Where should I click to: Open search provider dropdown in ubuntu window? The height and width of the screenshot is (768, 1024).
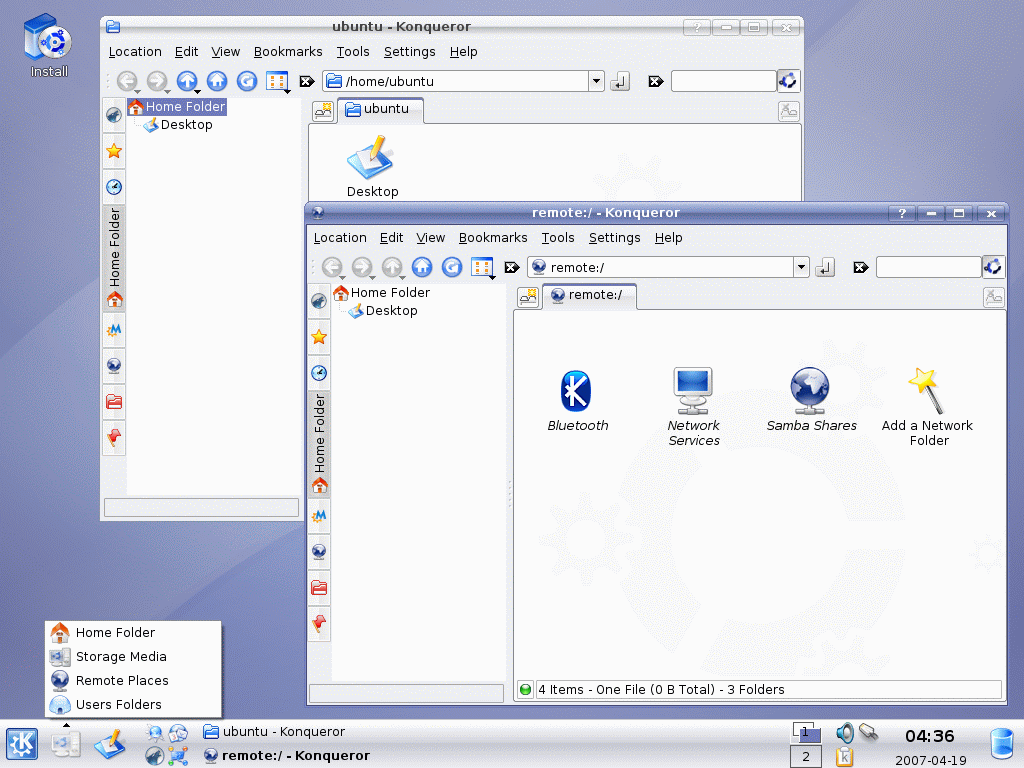coord(788,81)
